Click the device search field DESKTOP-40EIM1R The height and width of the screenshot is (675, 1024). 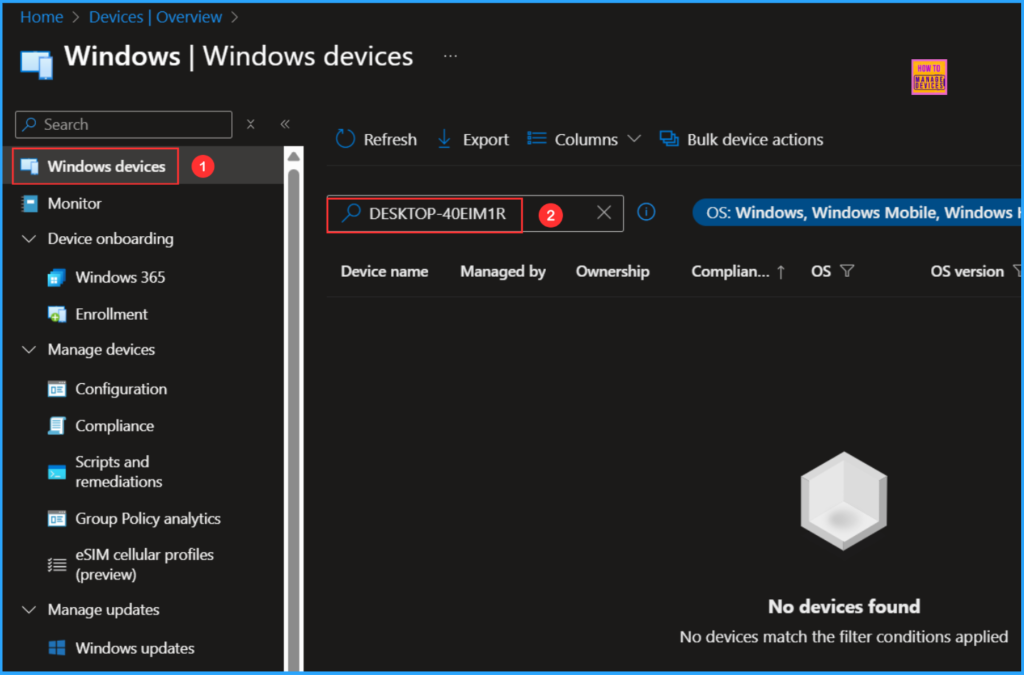tap(475, 213)
